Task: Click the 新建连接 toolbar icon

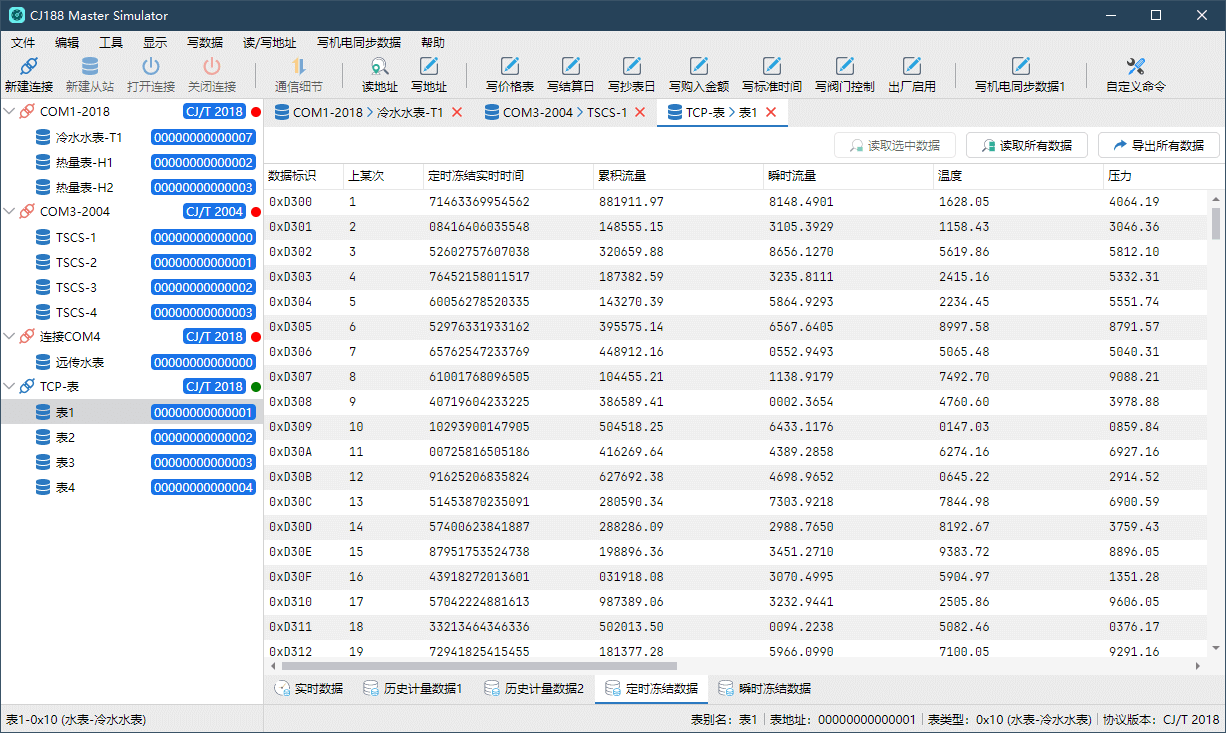Action: 28,67
